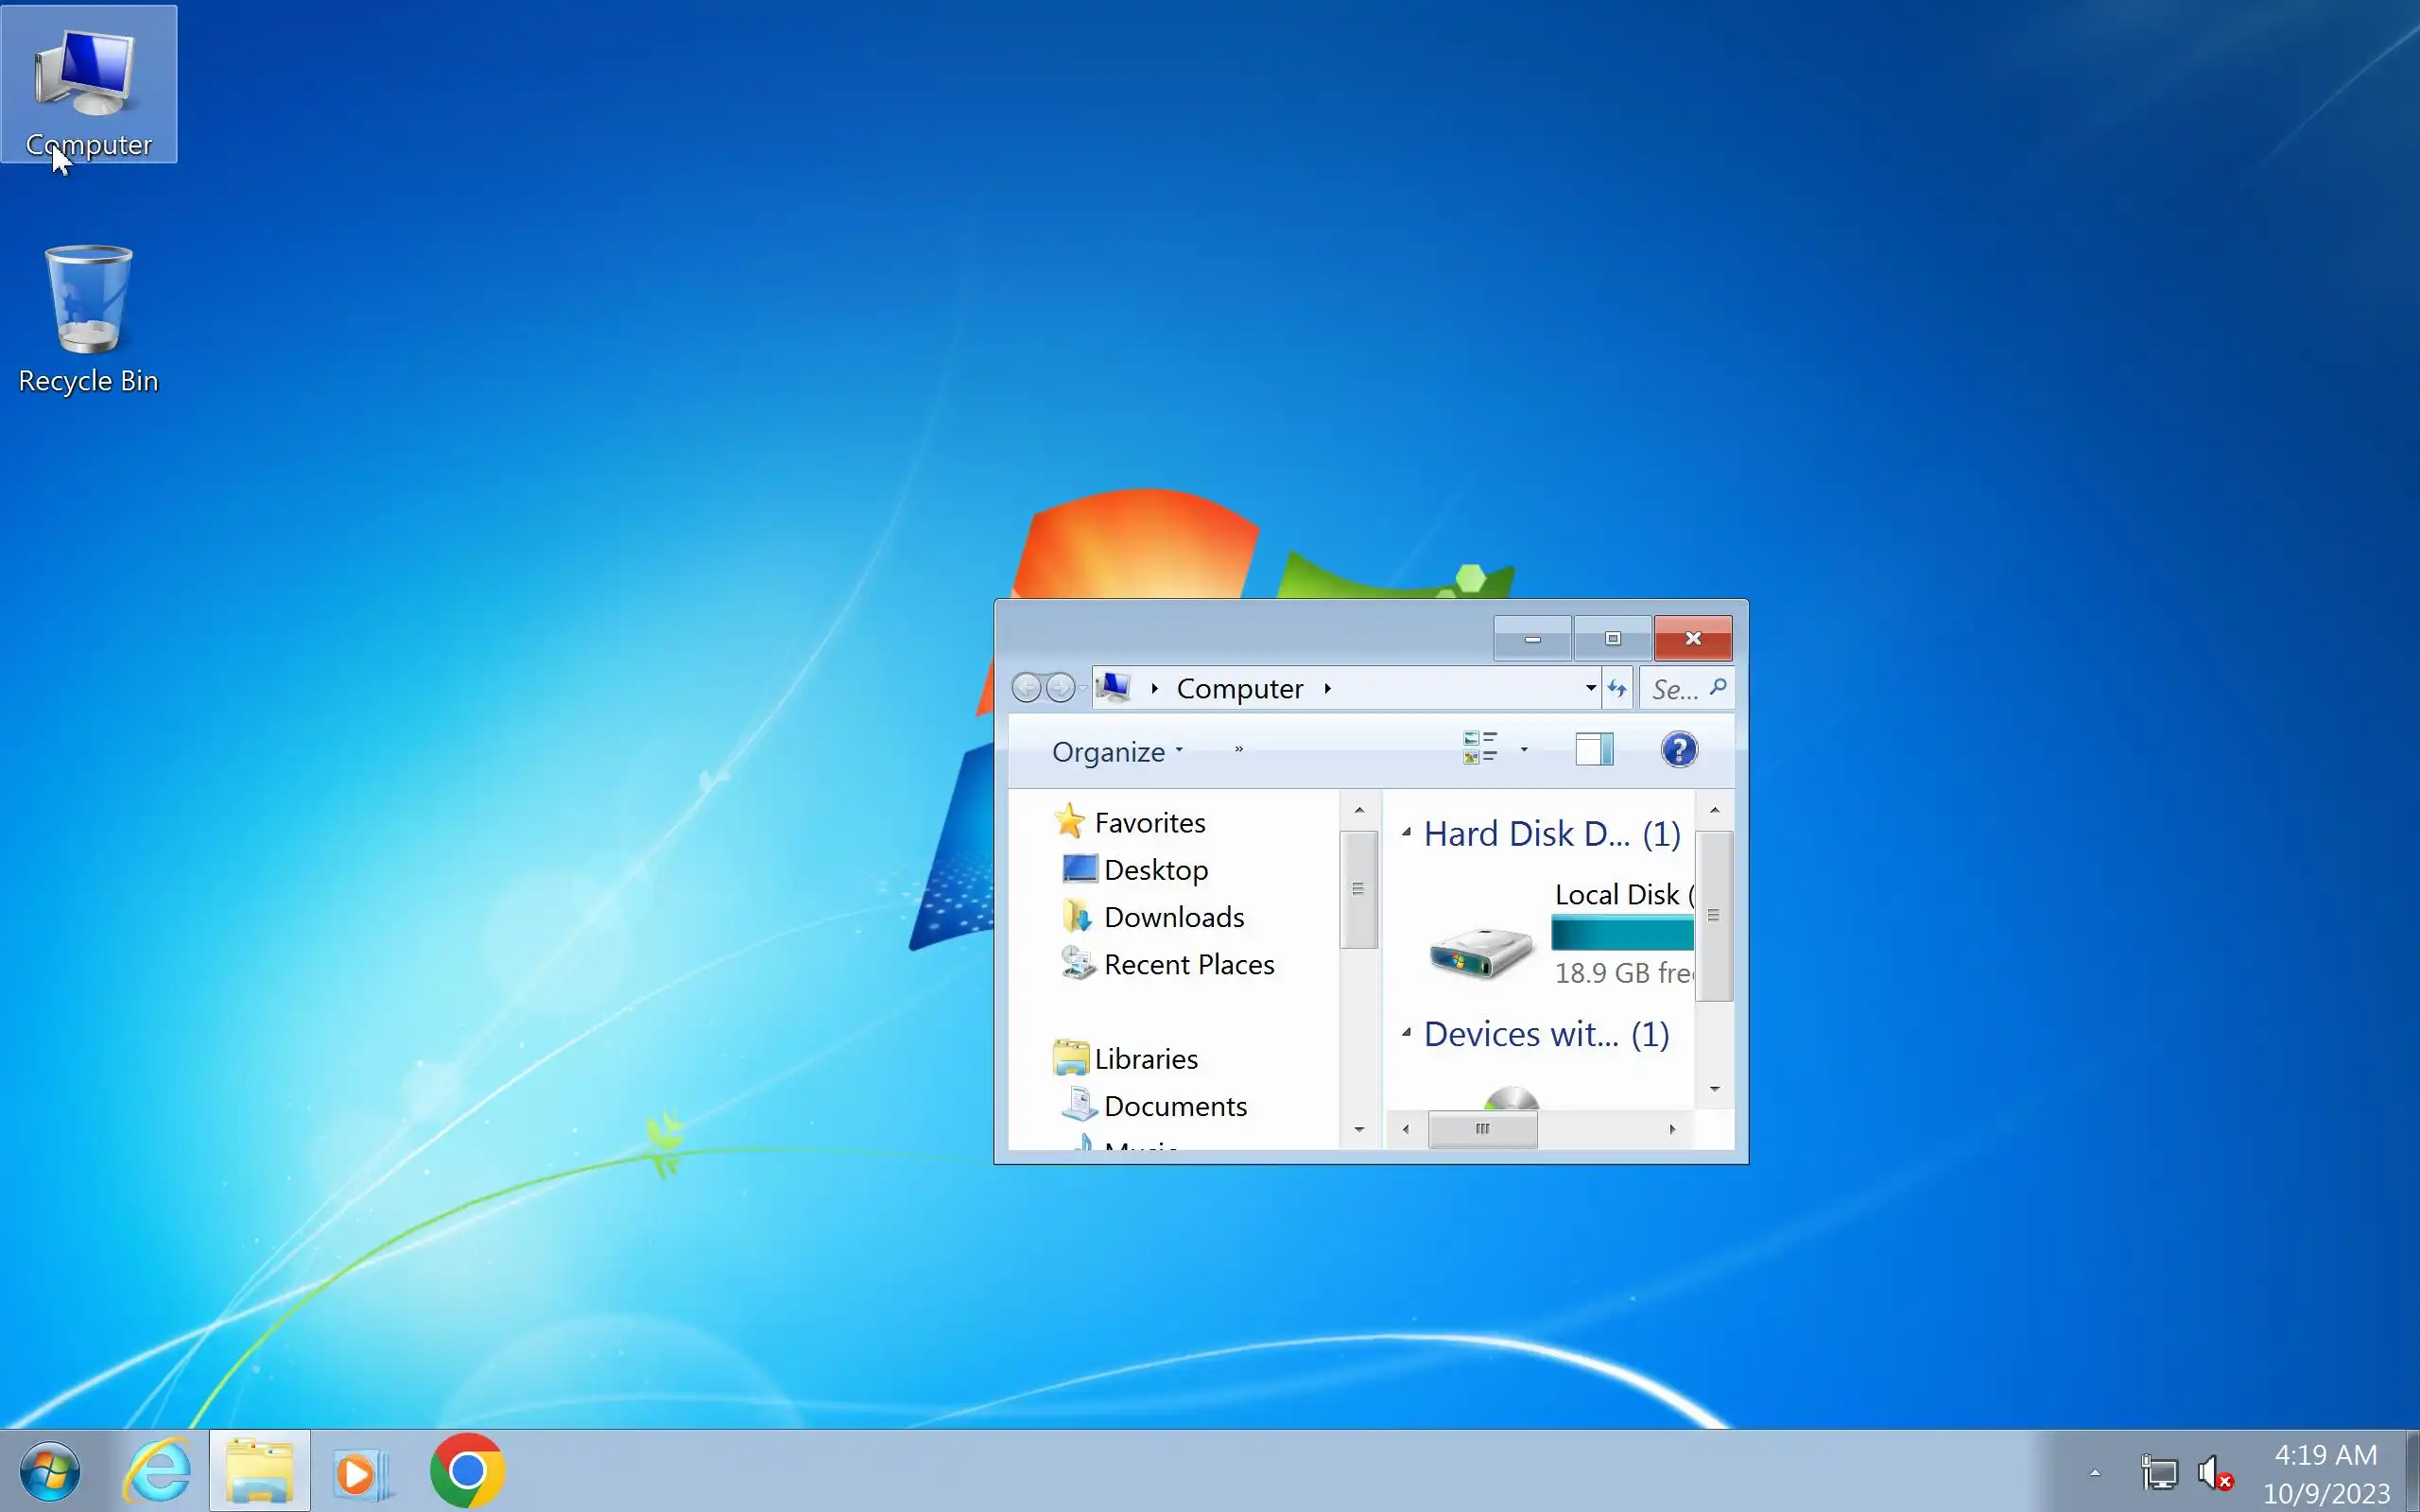Select Downloads in Favorites
The height and width of the screenshot is (1512, 2420).
click(1173, 917)
